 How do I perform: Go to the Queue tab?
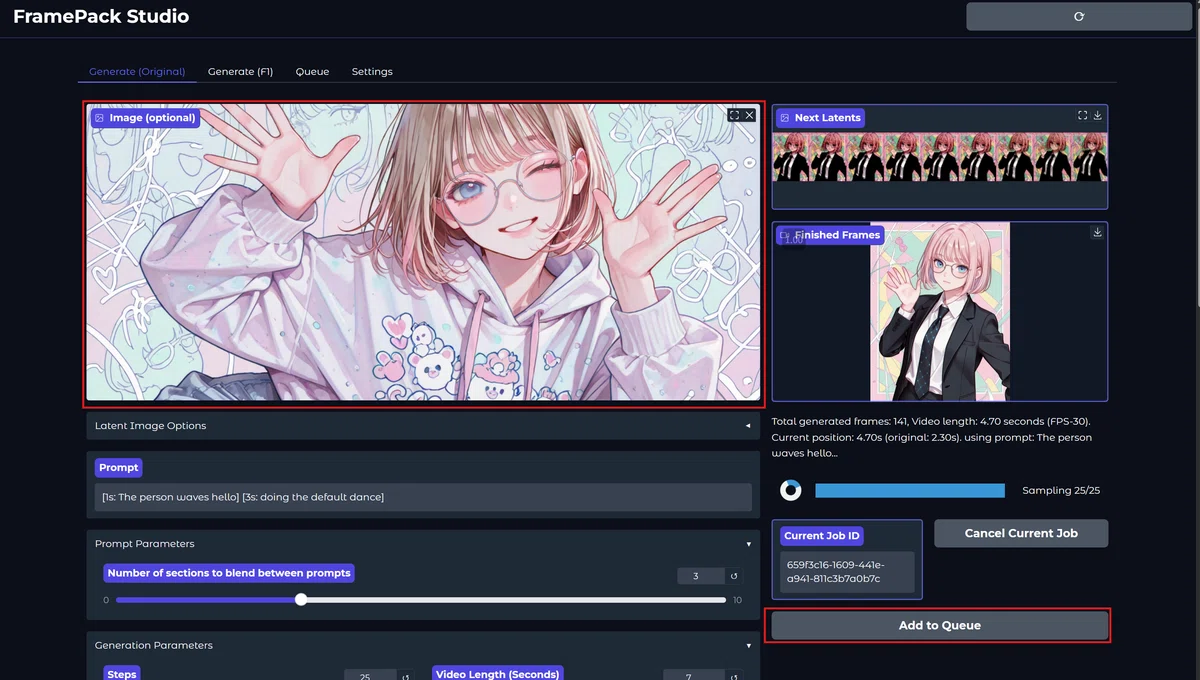pyautogui.click(x=312, y=72)
